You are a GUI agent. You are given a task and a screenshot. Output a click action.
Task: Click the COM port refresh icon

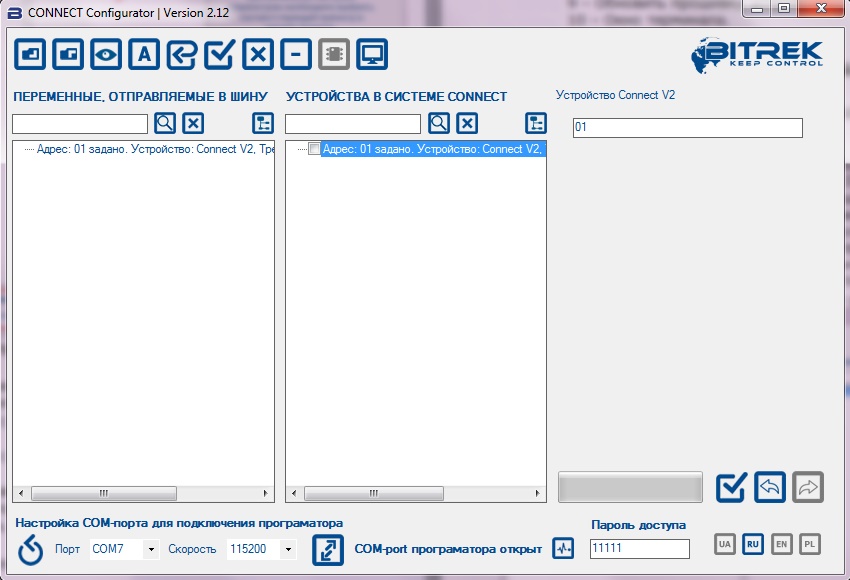[31, 549]
